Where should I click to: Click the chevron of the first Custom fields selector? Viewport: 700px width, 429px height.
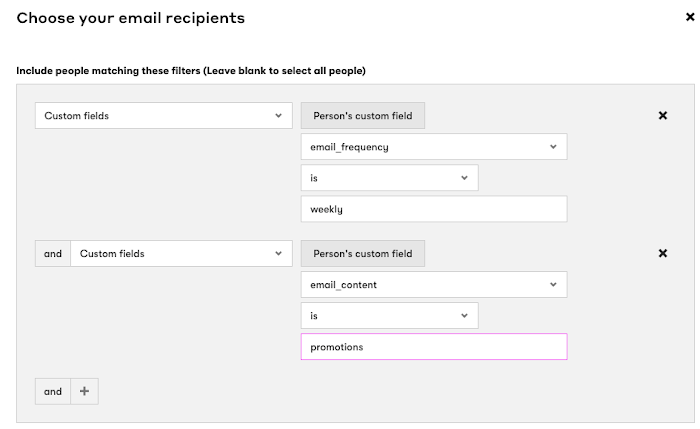[279, 116]
